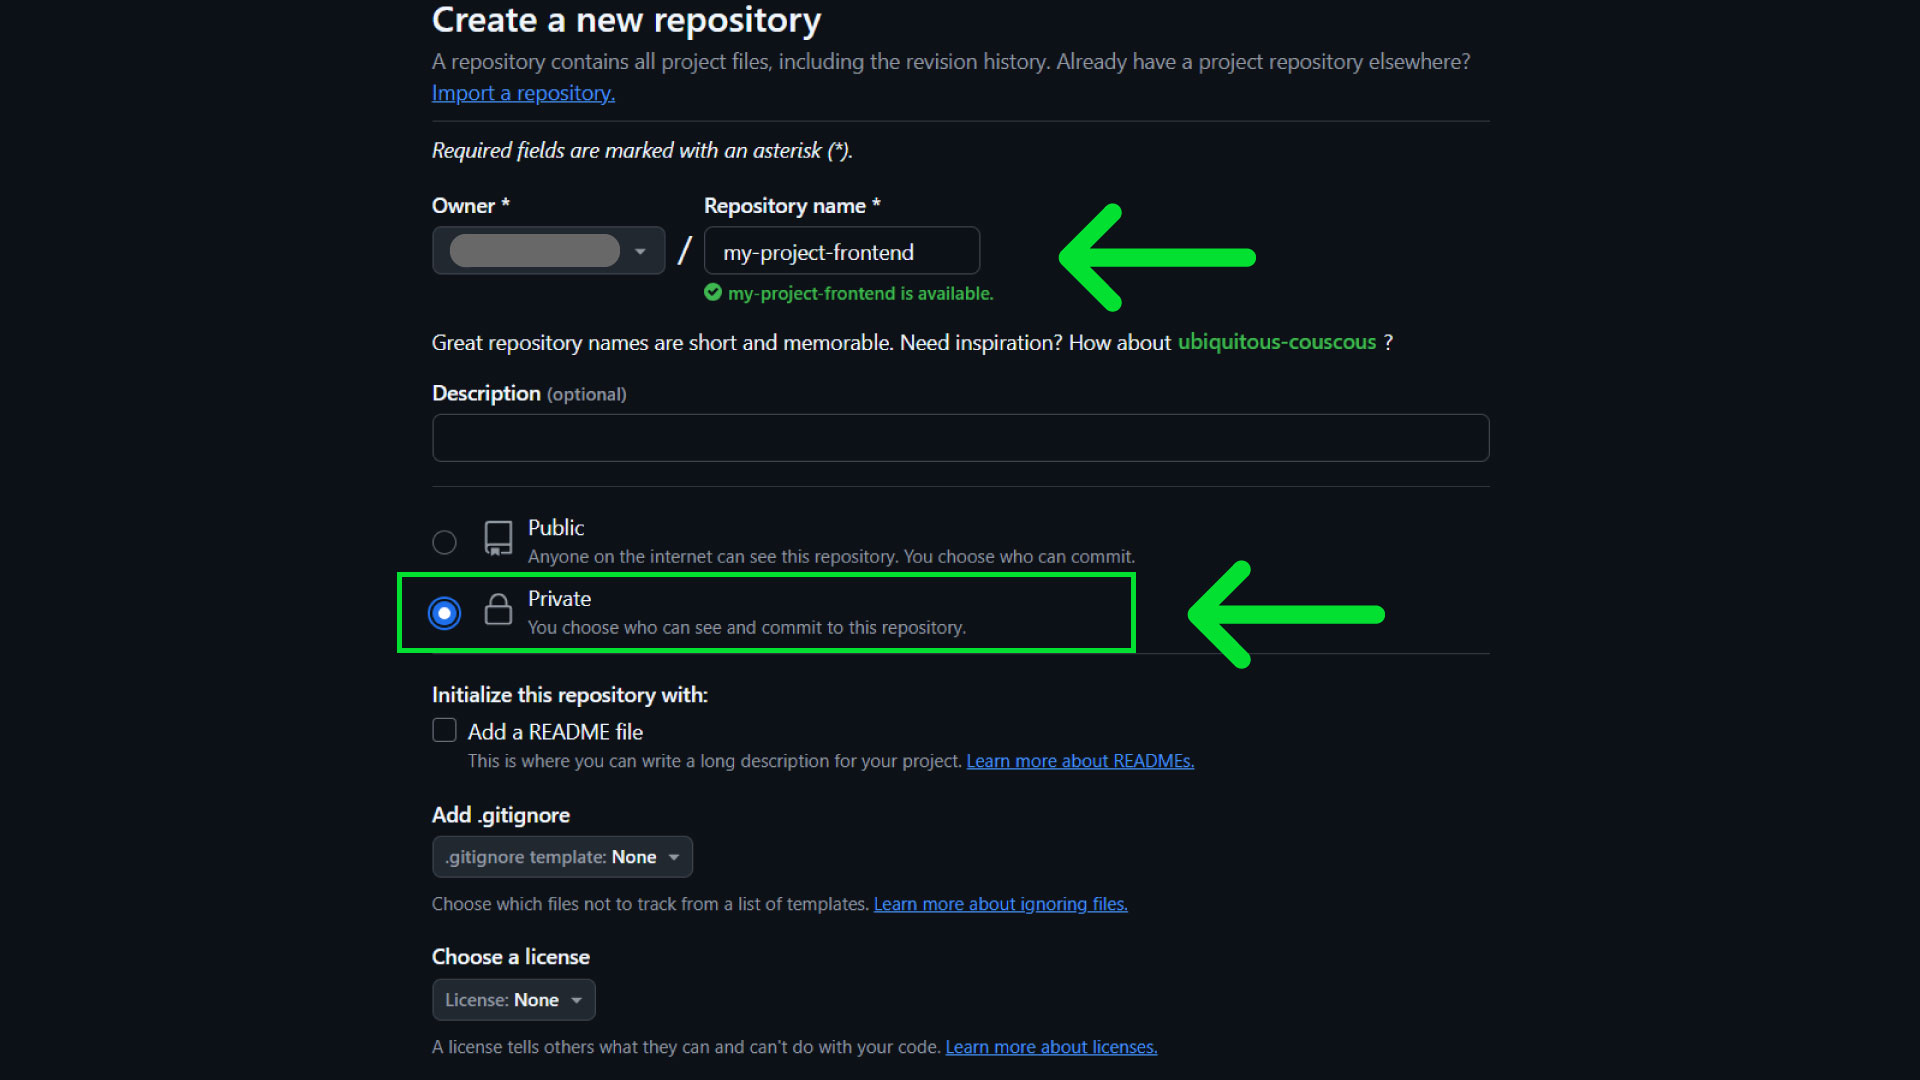Click the green availability checkmark icon

click(712, 292)
